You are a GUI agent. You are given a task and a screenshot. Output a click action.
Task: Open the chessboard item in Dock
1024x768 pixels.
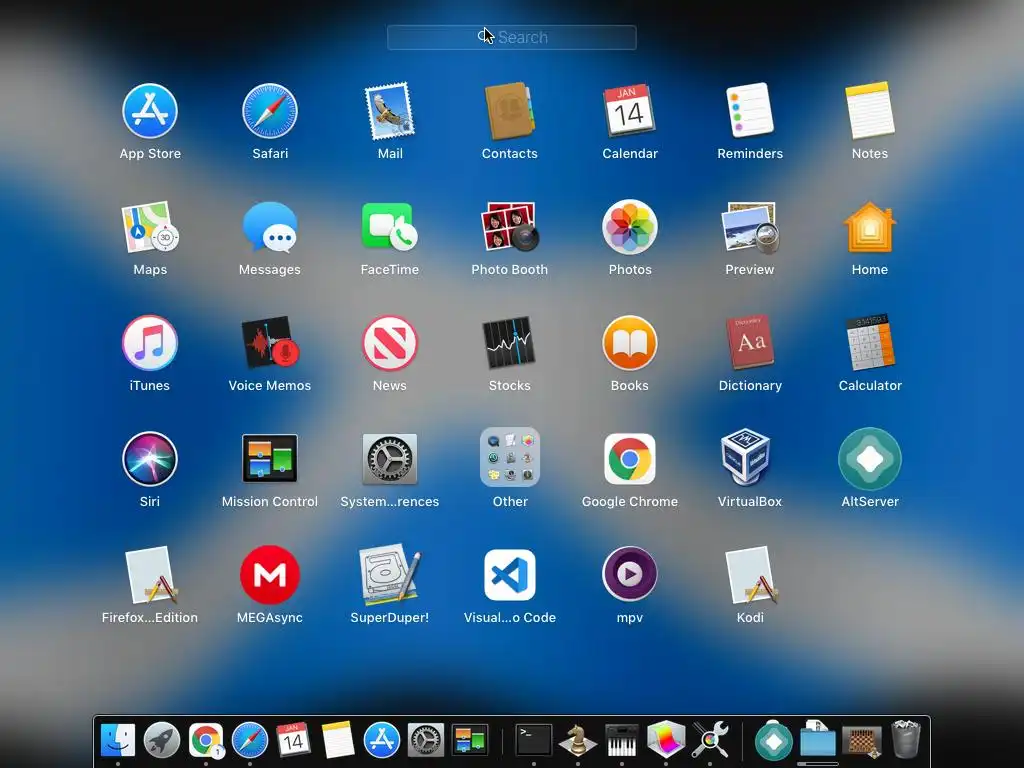point(862,741)
